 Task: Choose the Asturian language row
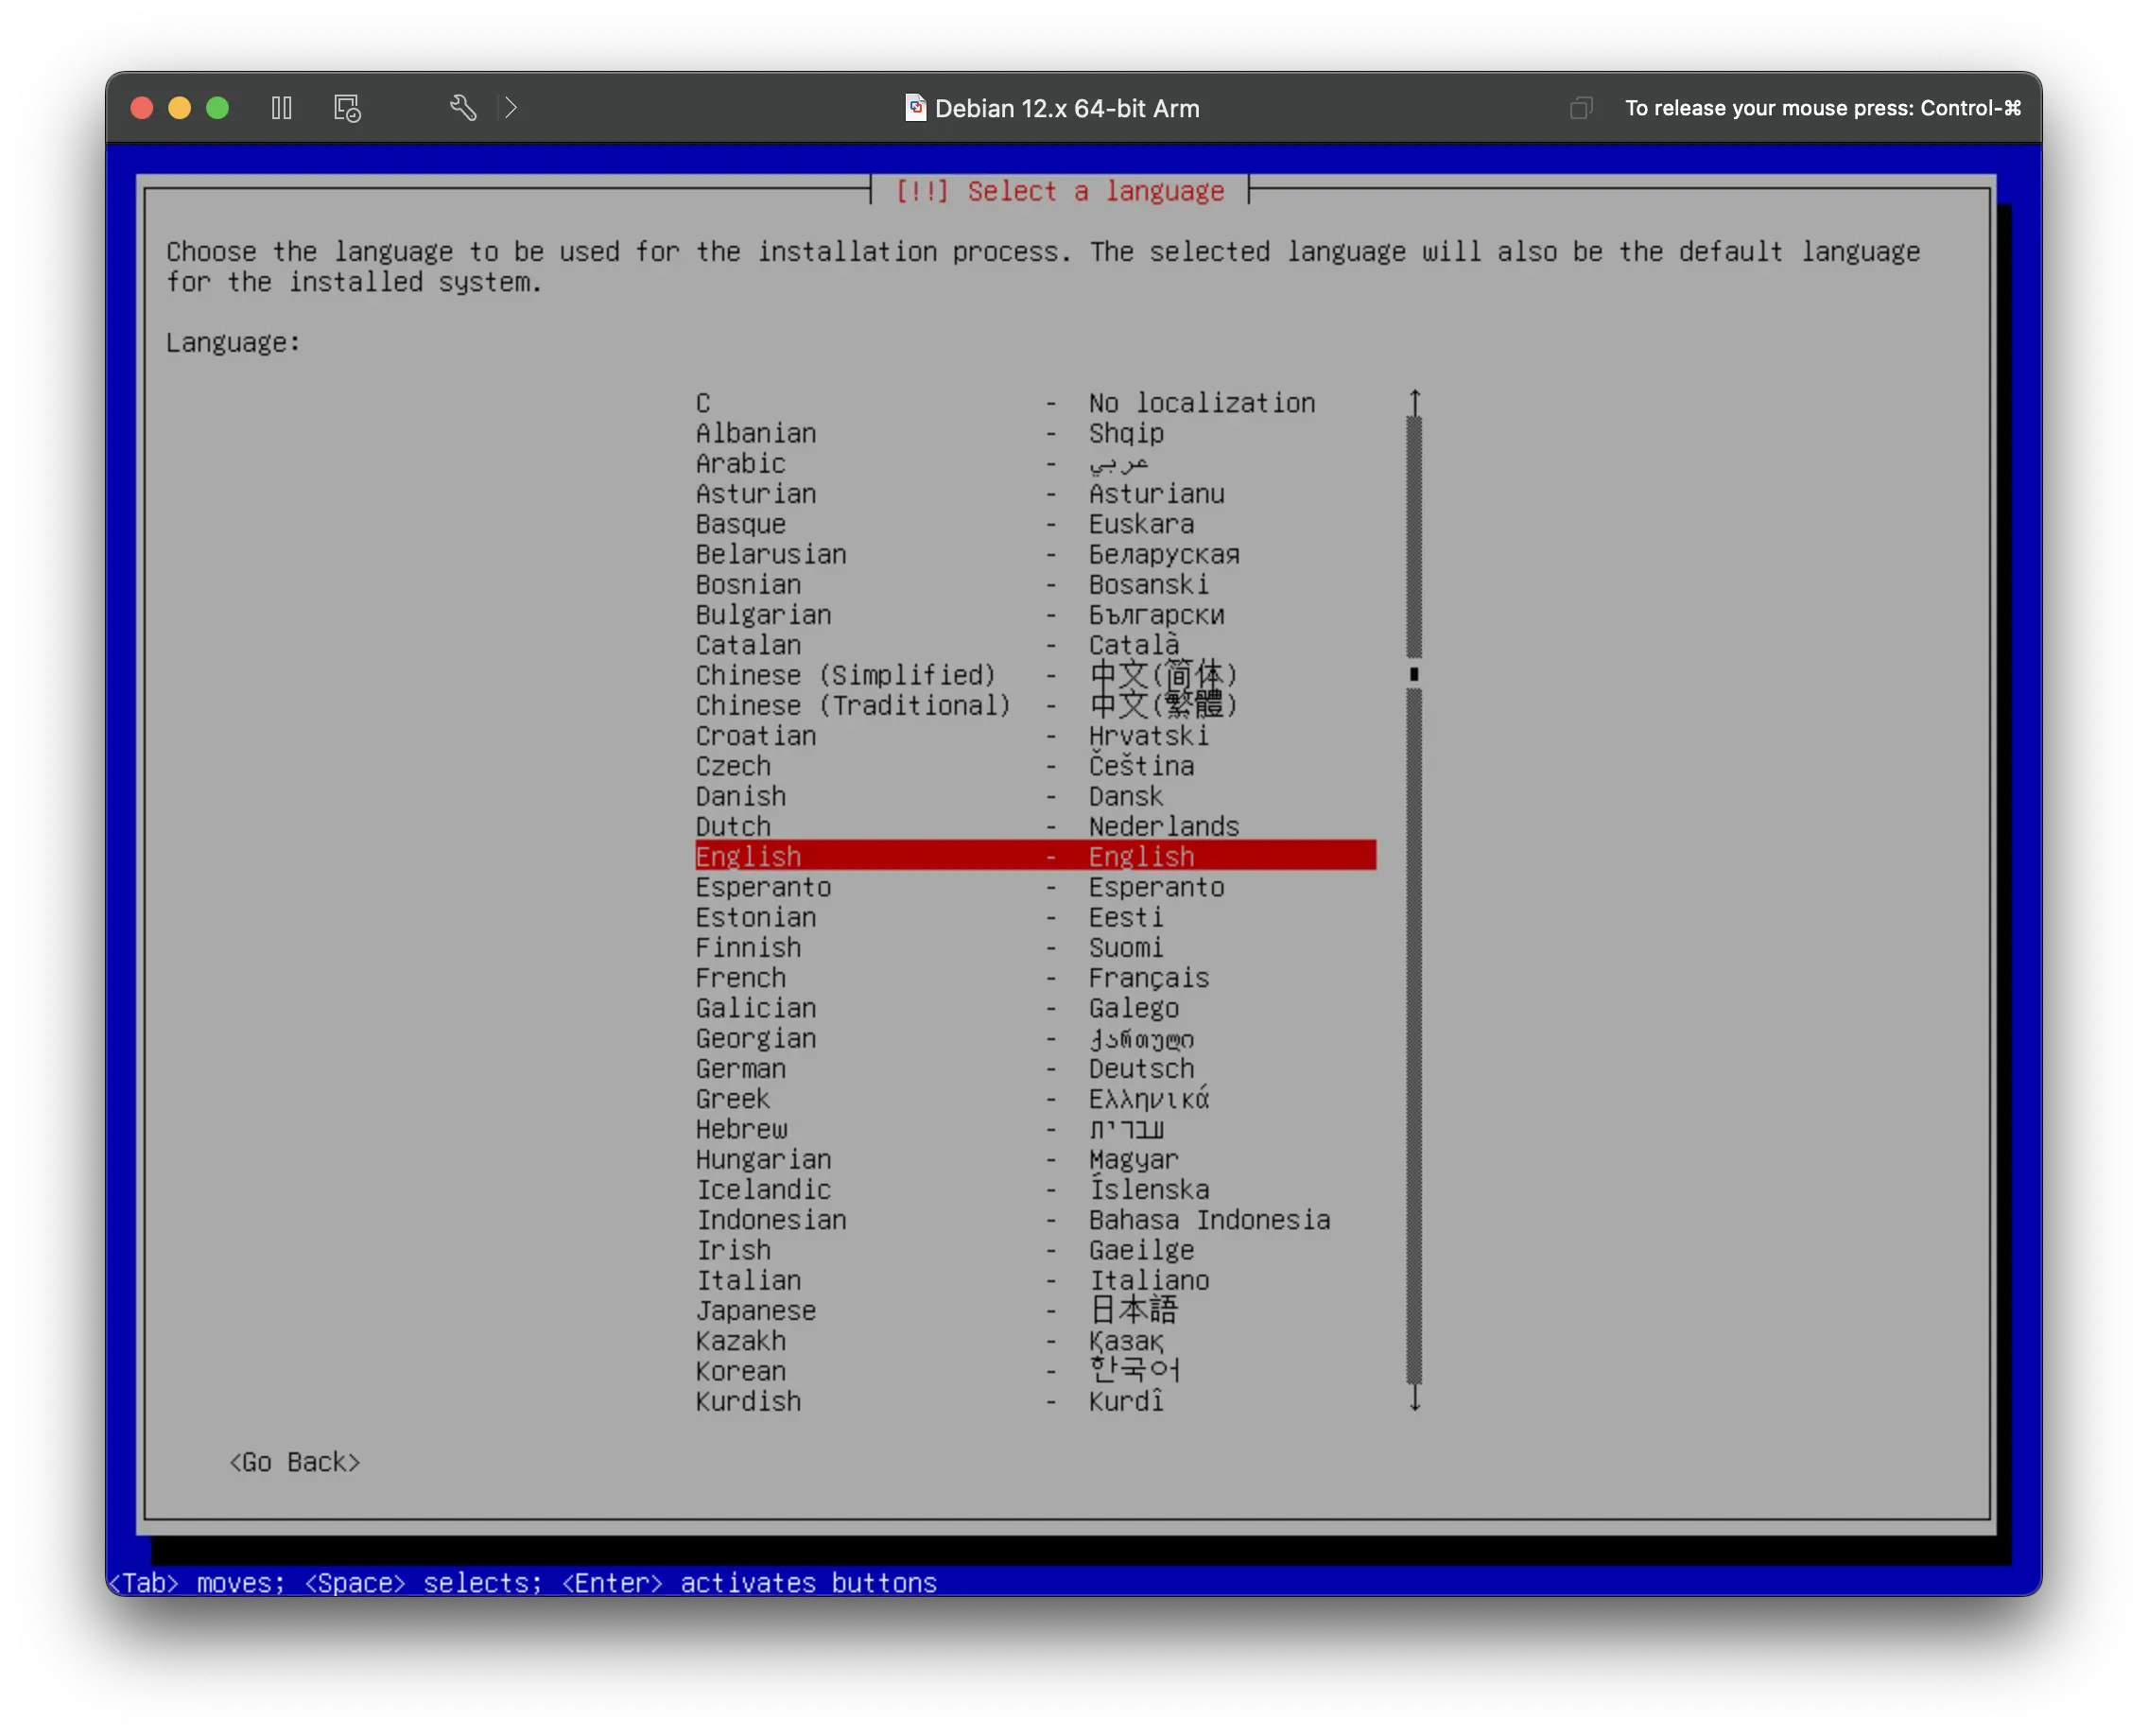point(1036,494)
